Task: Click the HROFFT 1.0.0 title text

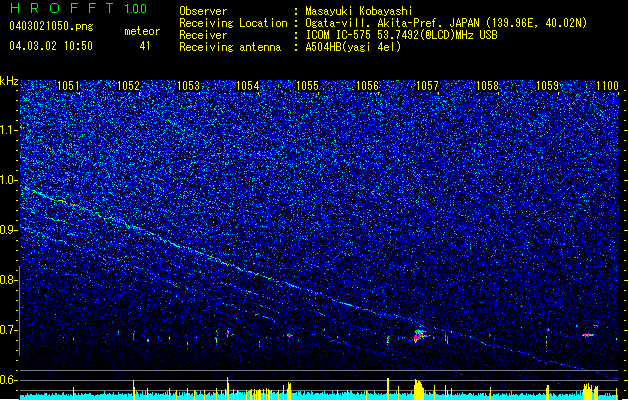Action: tap(79, 8)
